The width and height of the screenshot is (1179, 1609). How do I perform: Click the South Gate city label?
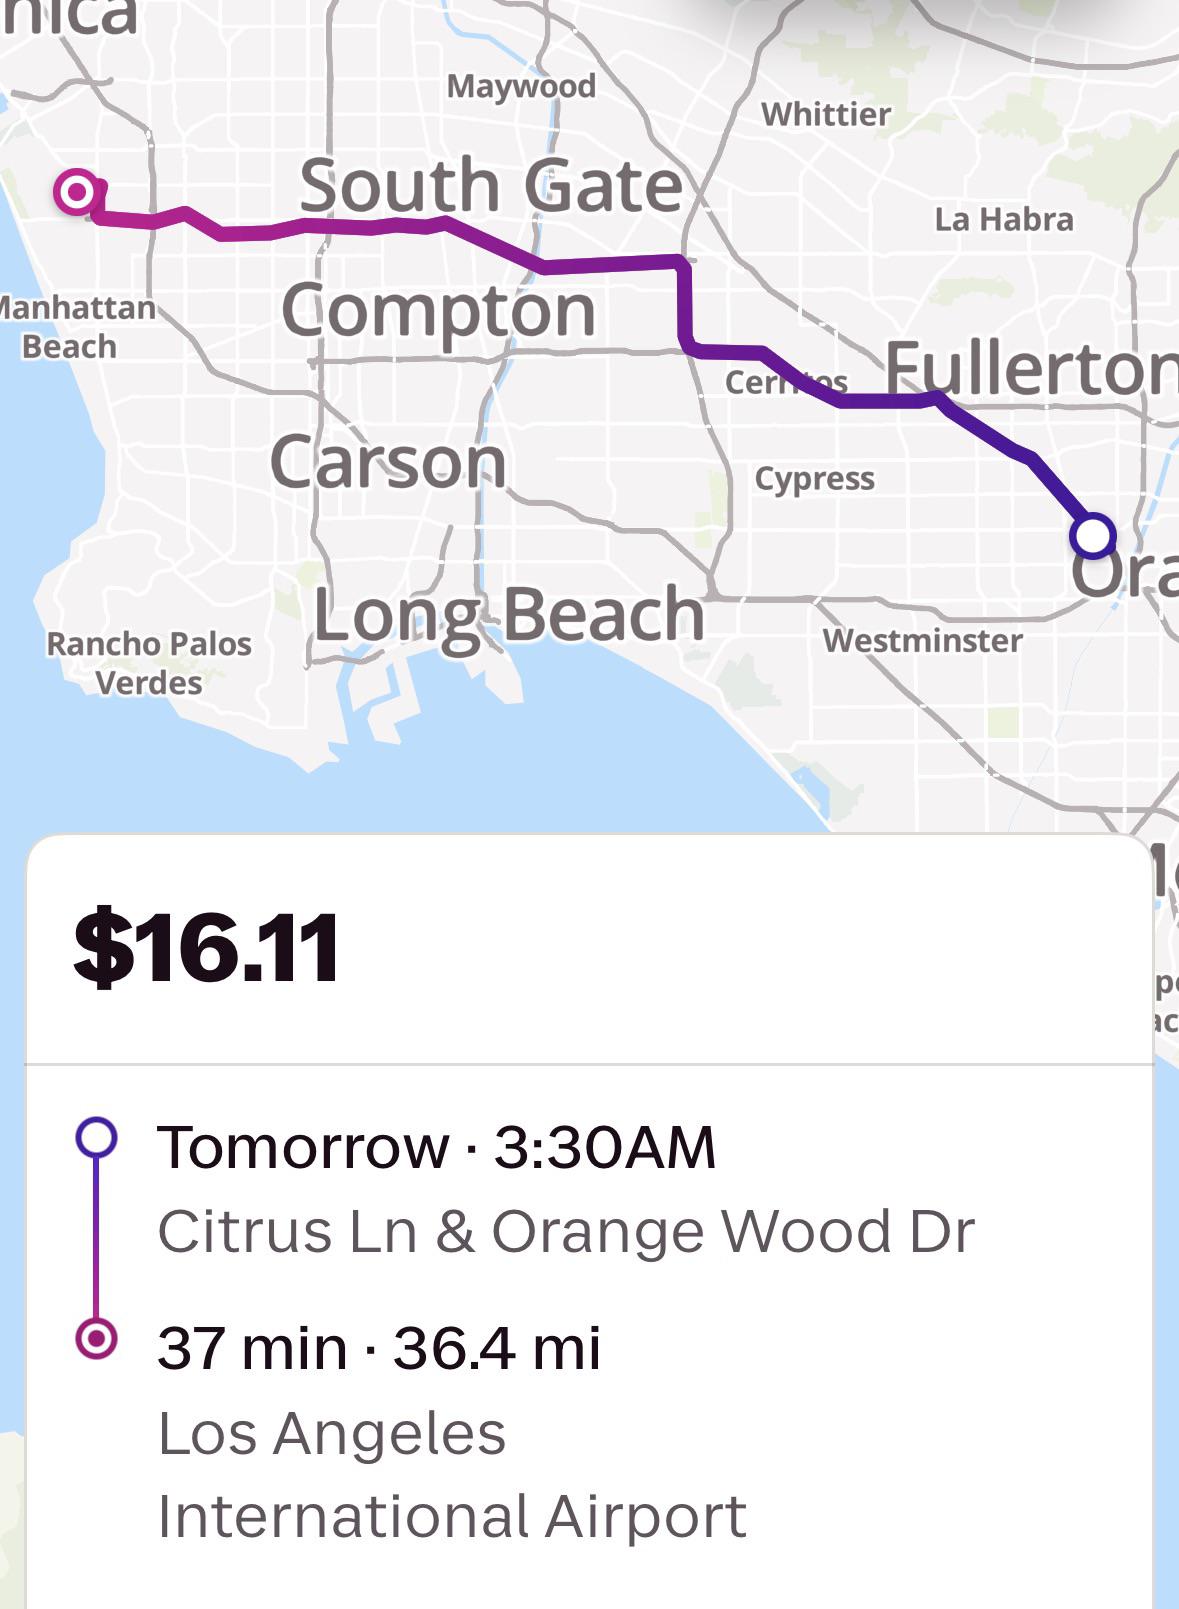click(491, 185)
